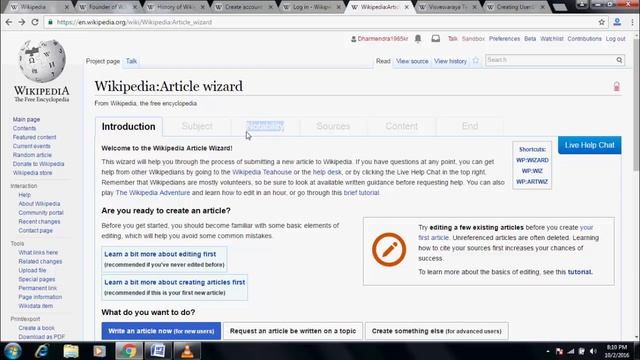Open Special pages sidebar link
The height and width of the screenshot is (360, 640).
pyautogui.click(x=37, y=279)
